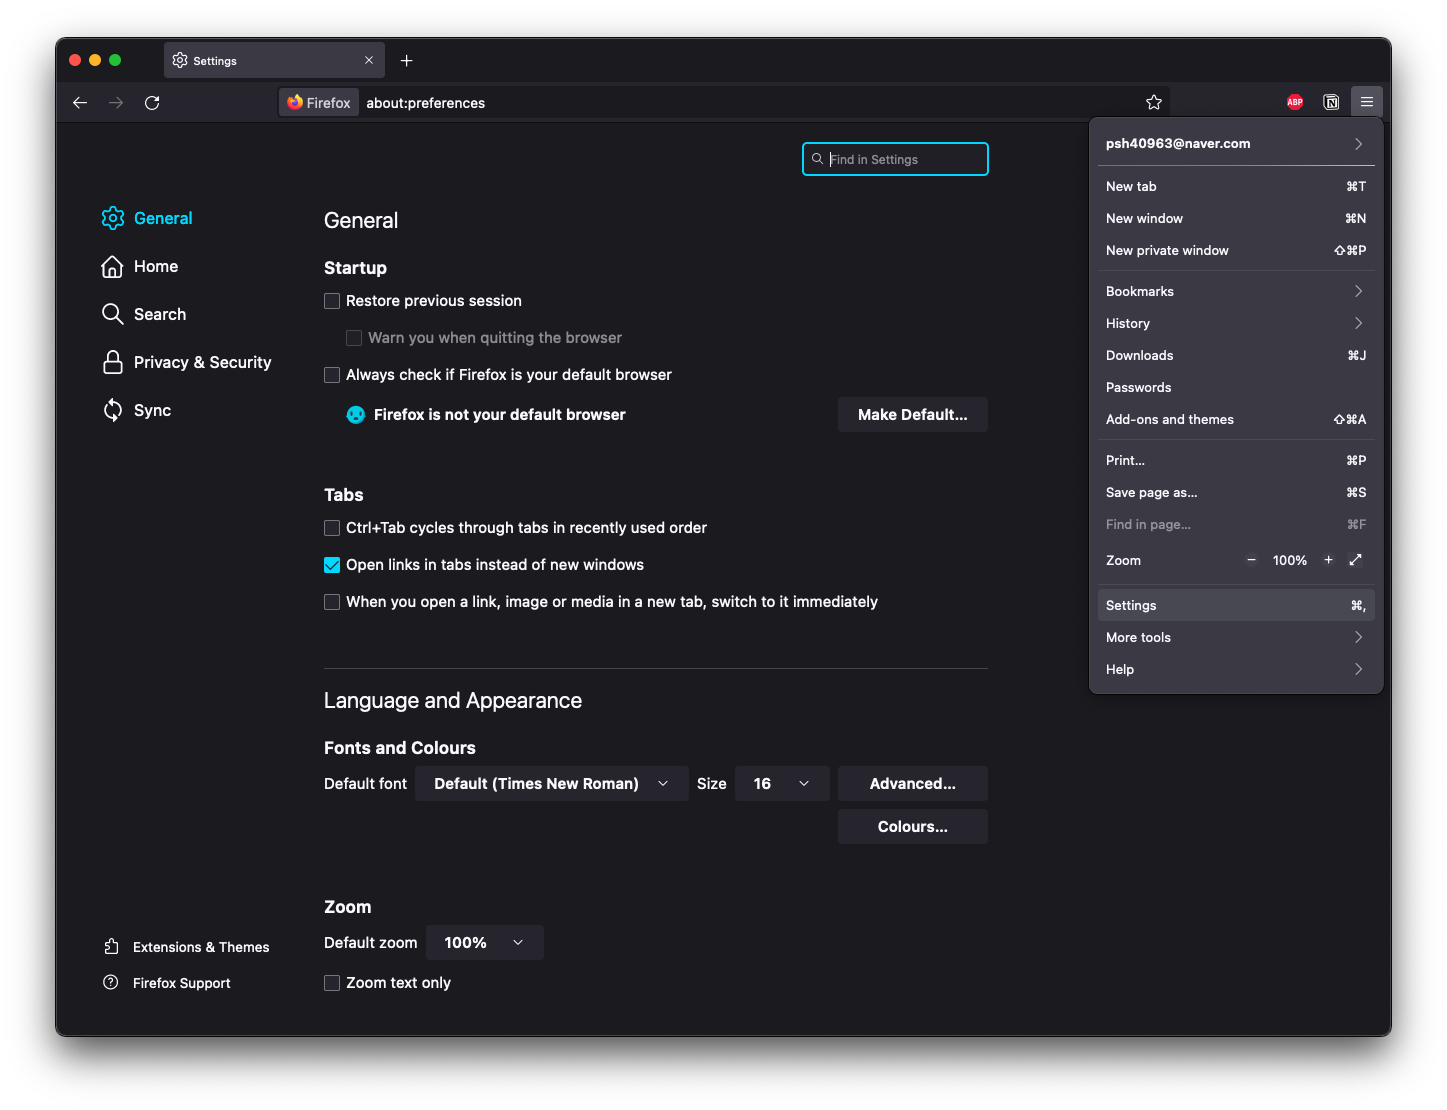
Task: Uncheck Open links in tabs instead of windows
Action: 332,565
